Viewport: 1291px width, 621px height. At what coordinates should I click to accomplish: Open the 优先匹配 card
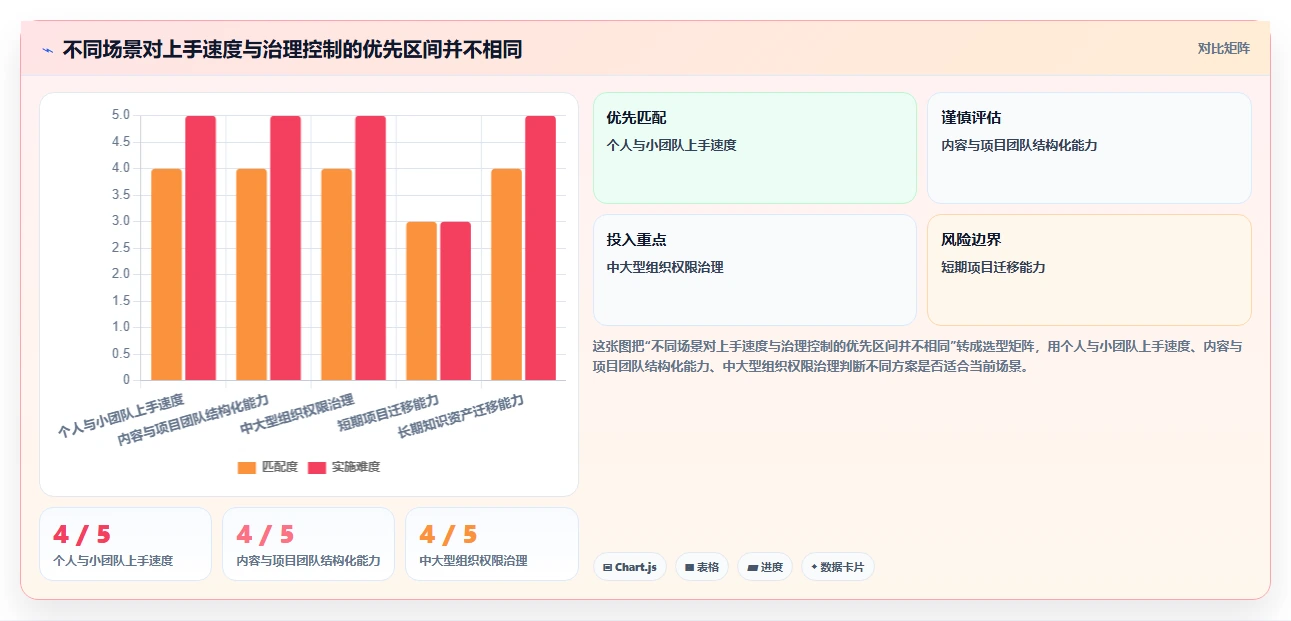pyautogui.click(x=755, y=148)
